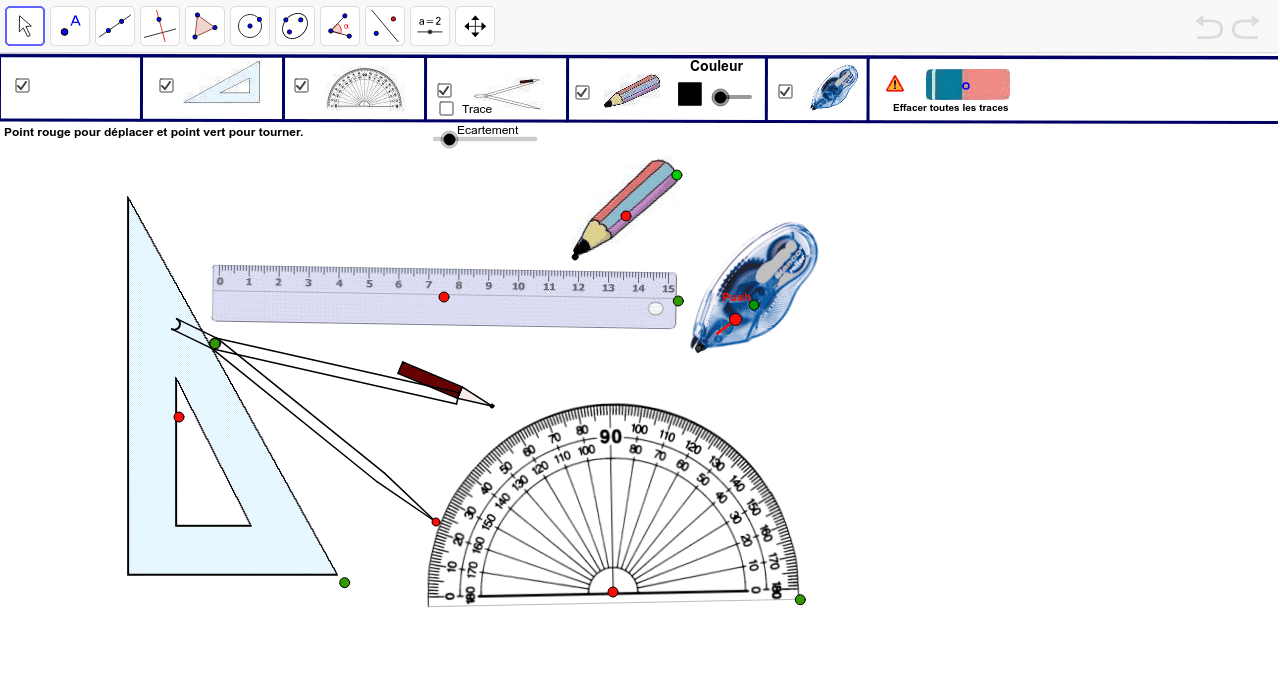
Task: Select the Circle with center tool
Action: (249, 25)
